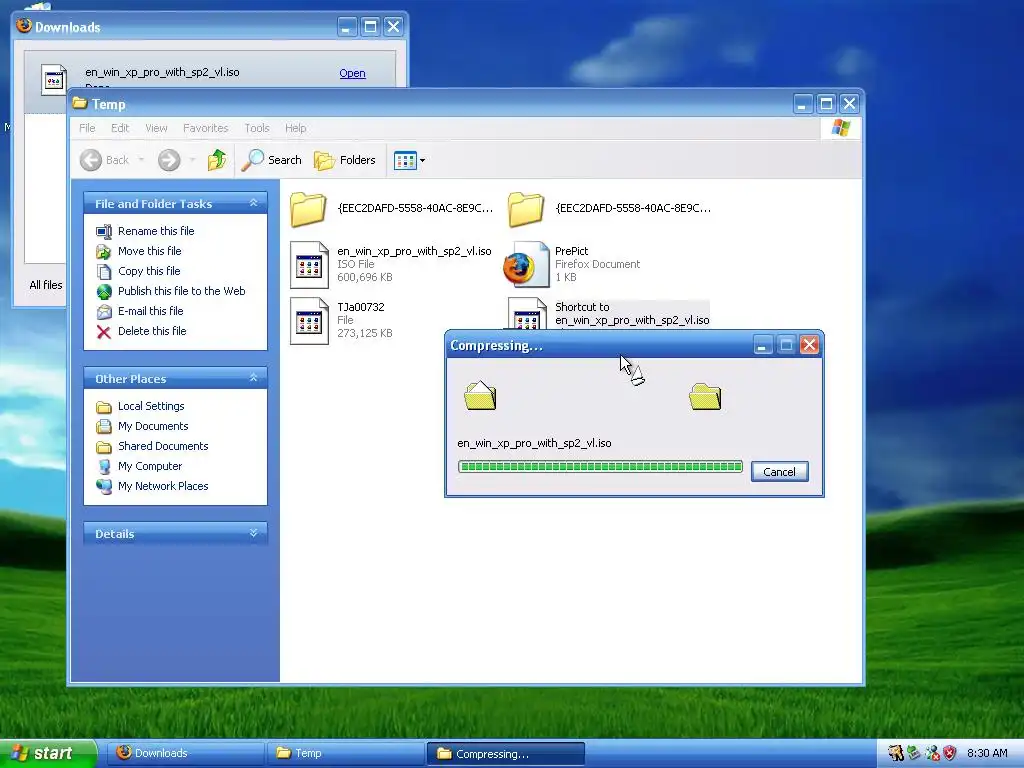This screenshot has height=768, width=1024.
Task: Open the Start menu
Action: (x=48, y=753)
